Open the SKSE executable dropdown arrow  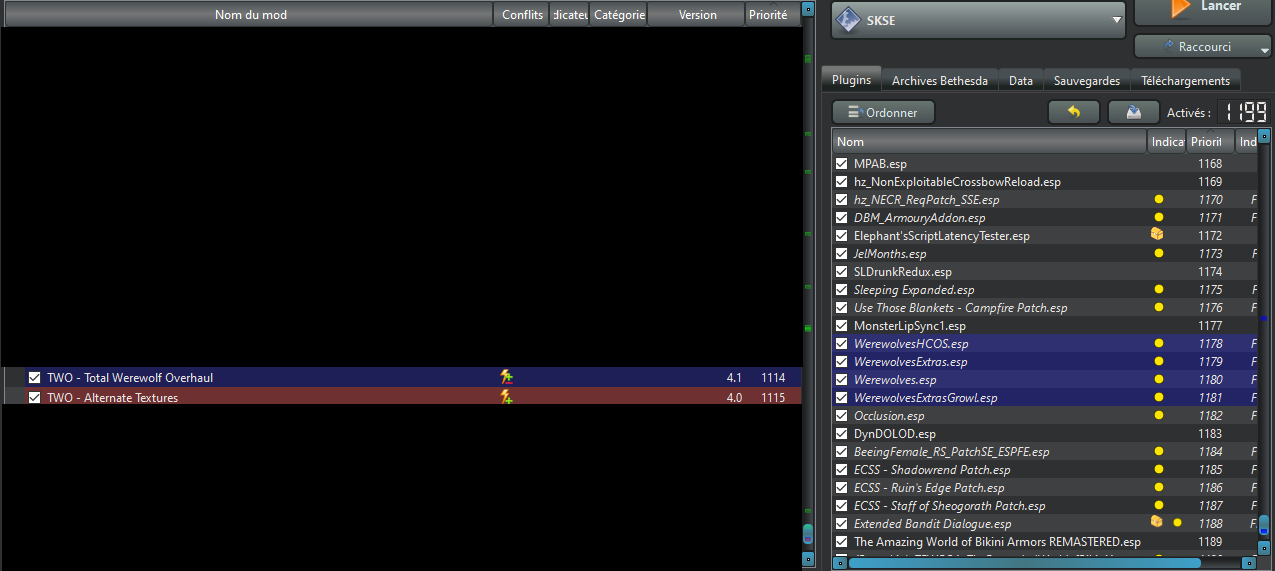tap(1116, 21)
